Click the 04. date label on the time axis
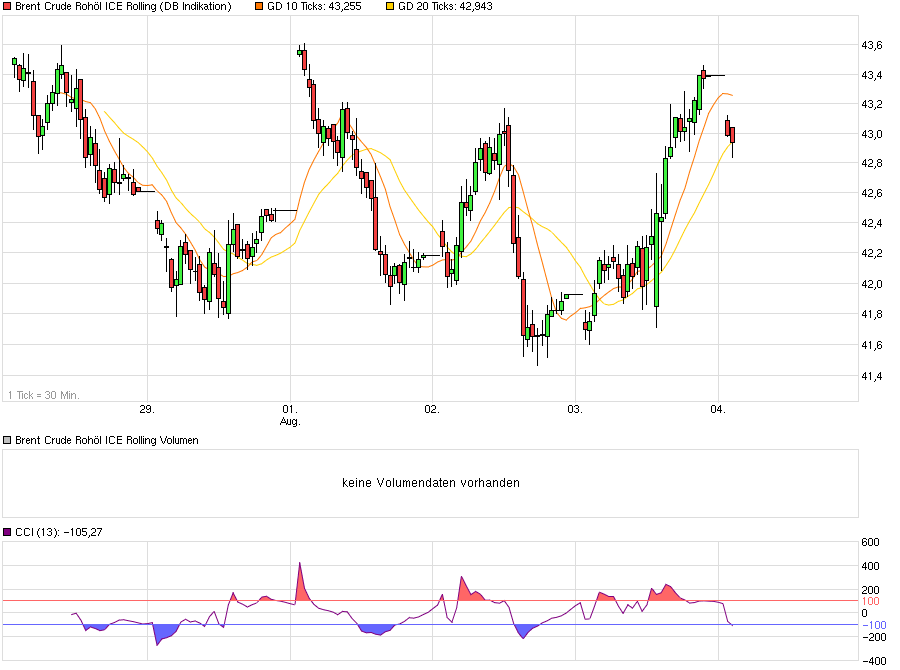The width and height of the screenshot is (900, 670). point(719,408)
